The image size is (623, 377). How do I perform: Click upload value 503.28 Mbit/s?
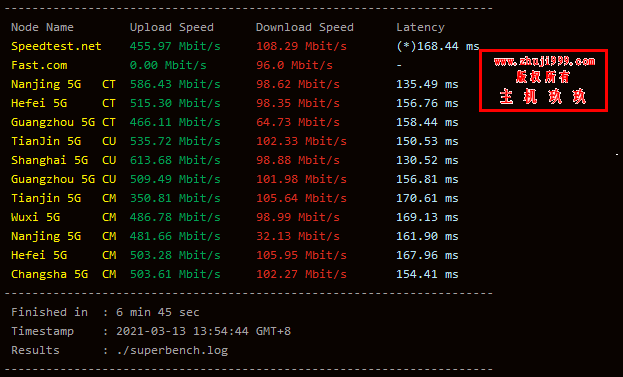click(x=175, y=255)
